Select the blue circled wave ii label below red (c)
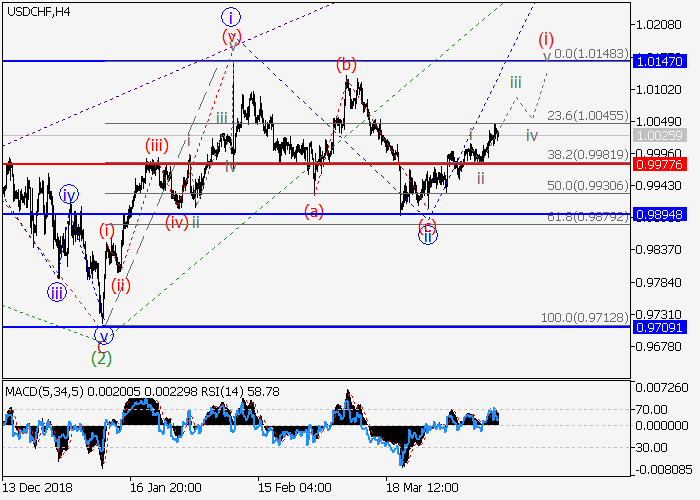This screenshot has height=500, width=700. 427,237
